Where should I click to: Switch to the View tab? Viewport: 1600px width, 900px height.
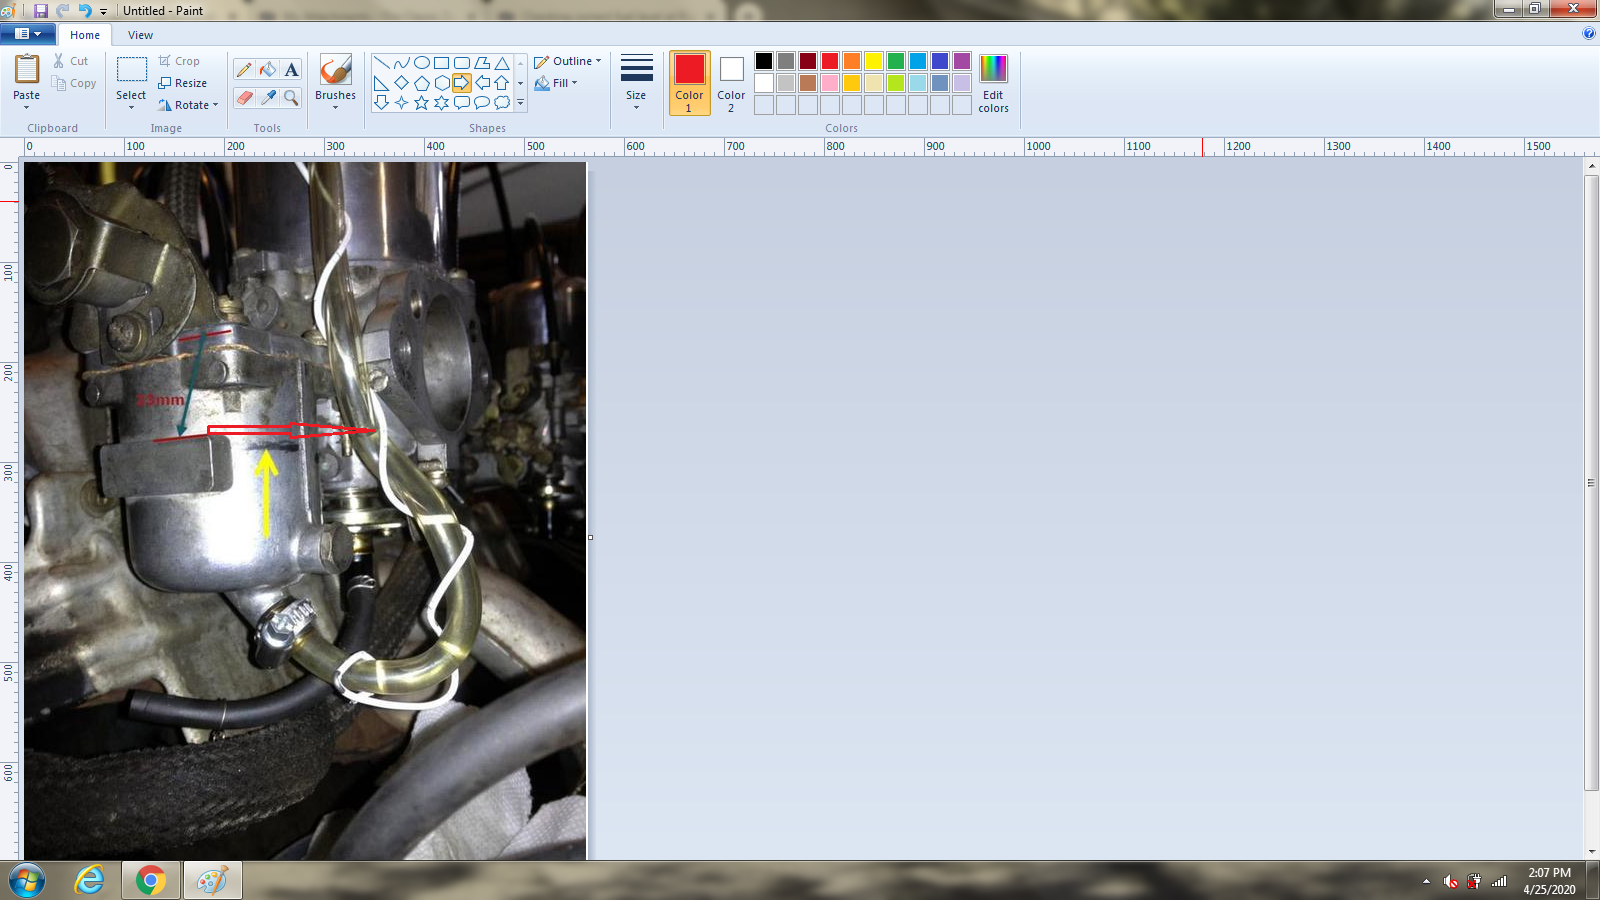[140, 35]
